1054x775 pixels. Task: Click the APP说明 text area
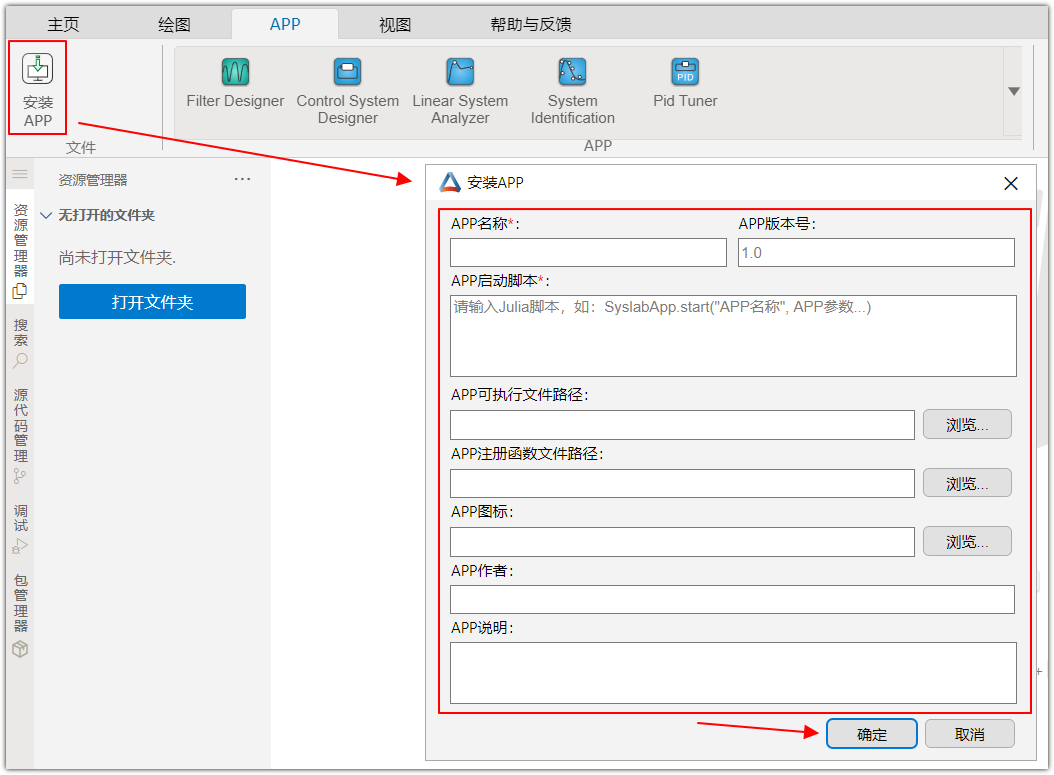[x=733, y=673]
